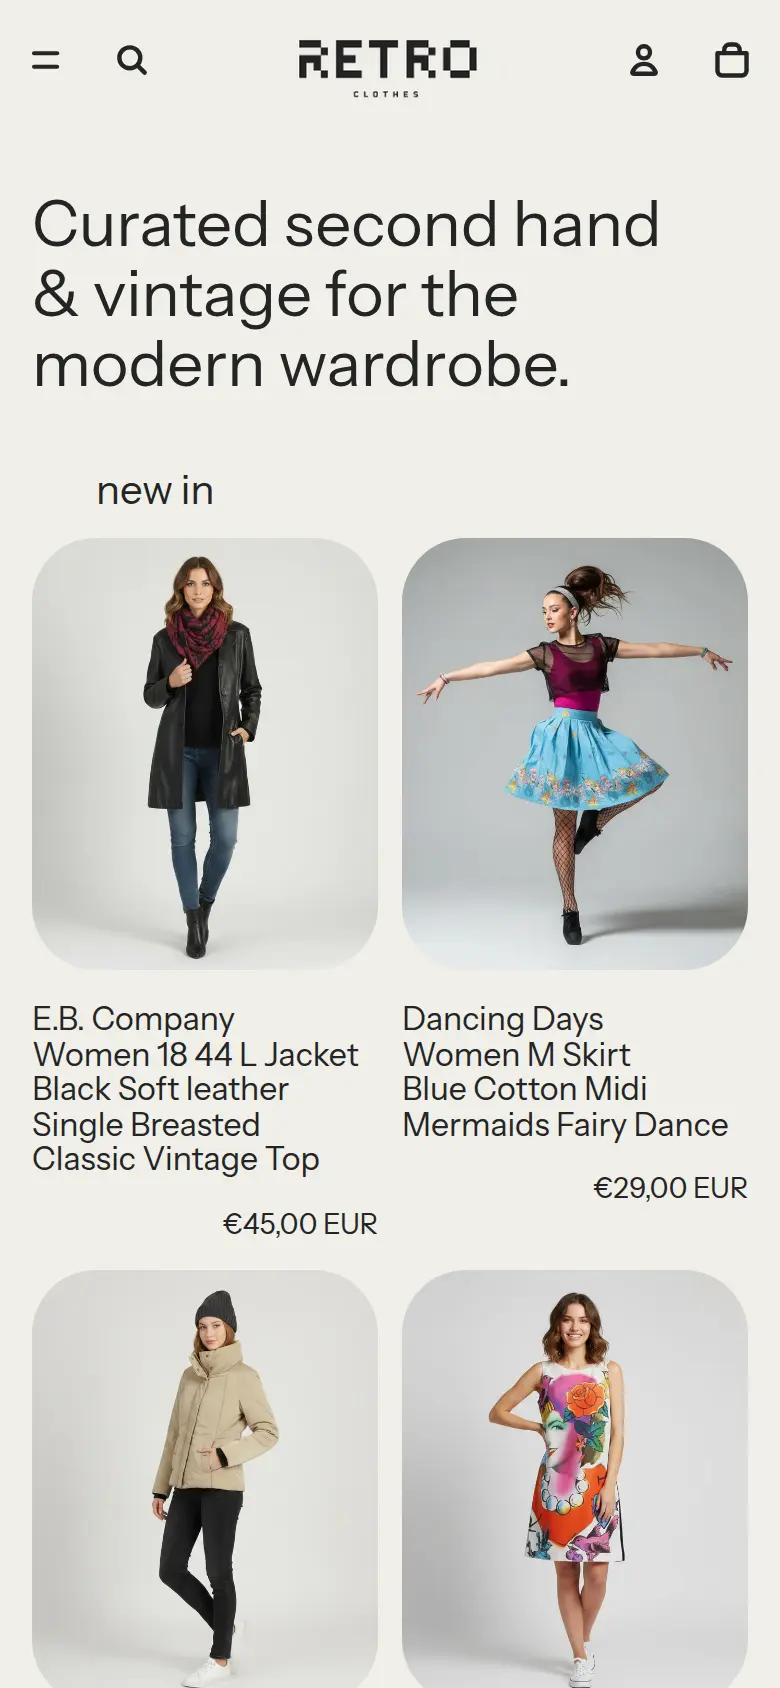
Task: Click the €29,00 EUR price
Action: 670,1188
